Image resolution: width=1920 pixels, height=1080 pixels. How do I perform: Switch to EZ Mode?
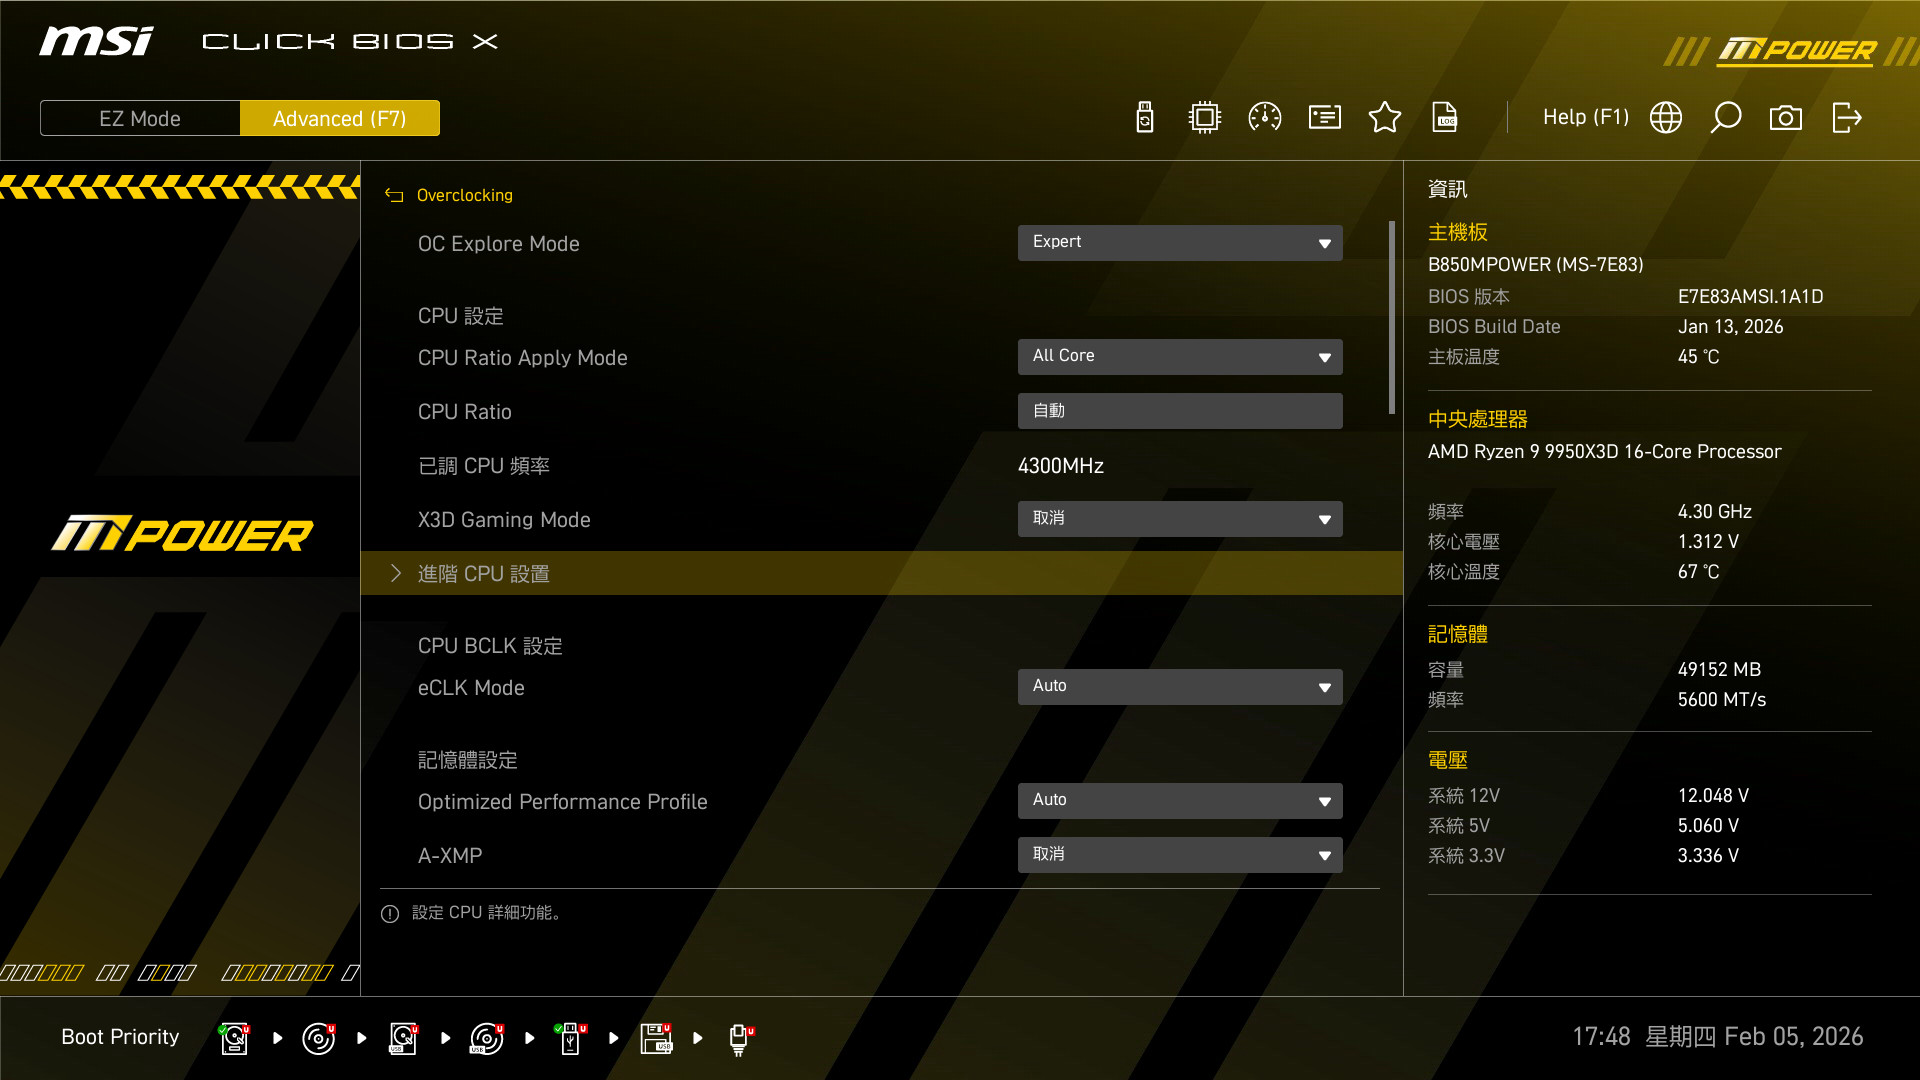pyautogui.click(x=140, y=118)
